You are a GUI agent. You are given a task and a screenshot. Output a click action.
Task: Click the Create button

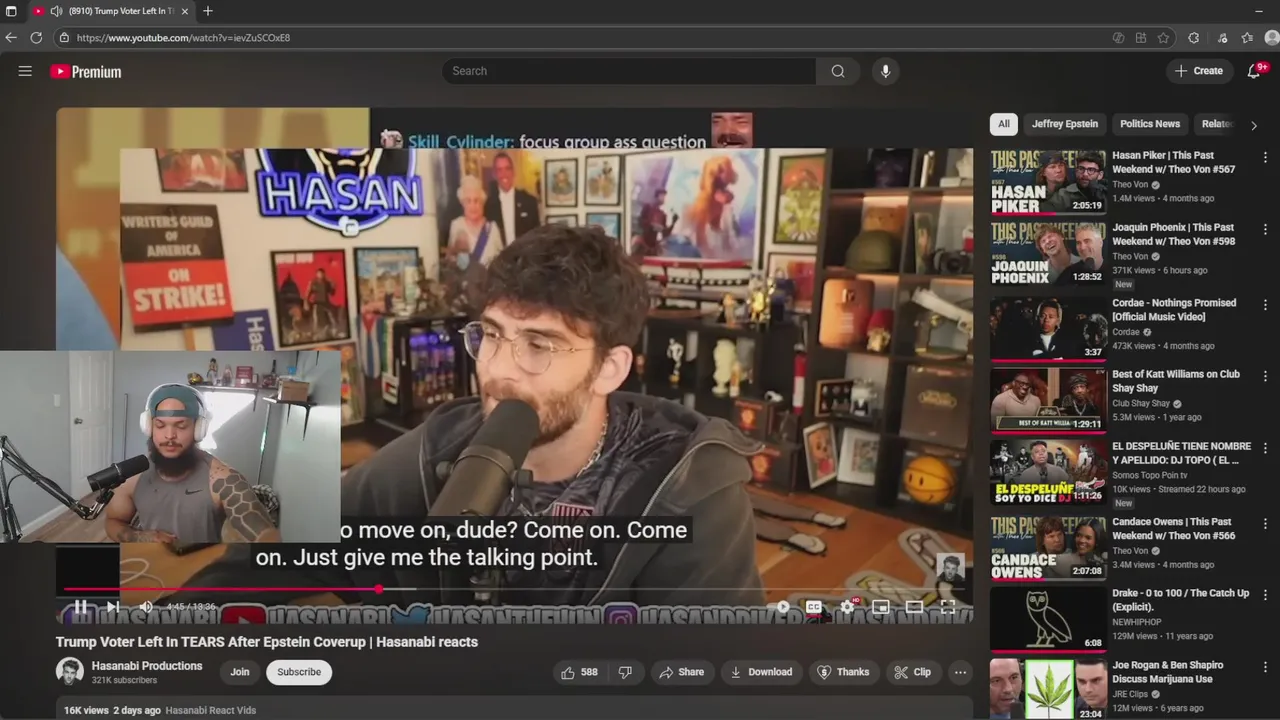click(x=1198, y=71)
